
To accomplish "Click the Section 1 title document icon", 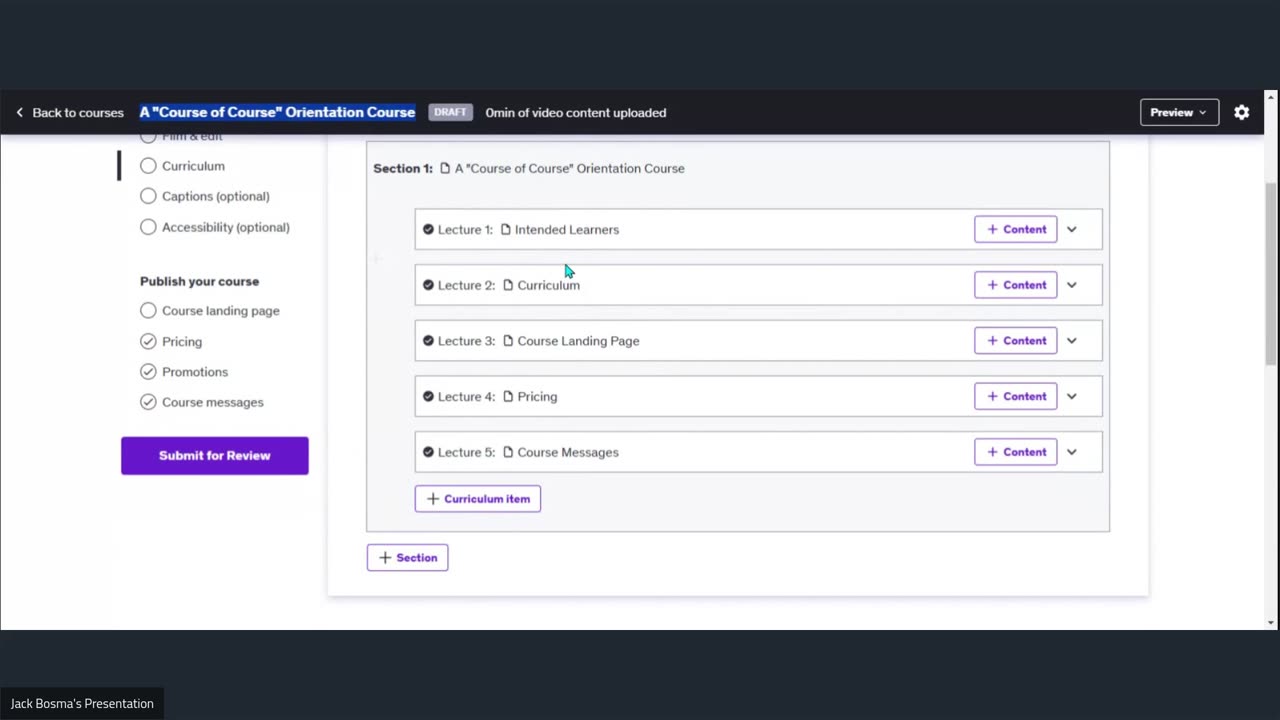I will point(445,168).
